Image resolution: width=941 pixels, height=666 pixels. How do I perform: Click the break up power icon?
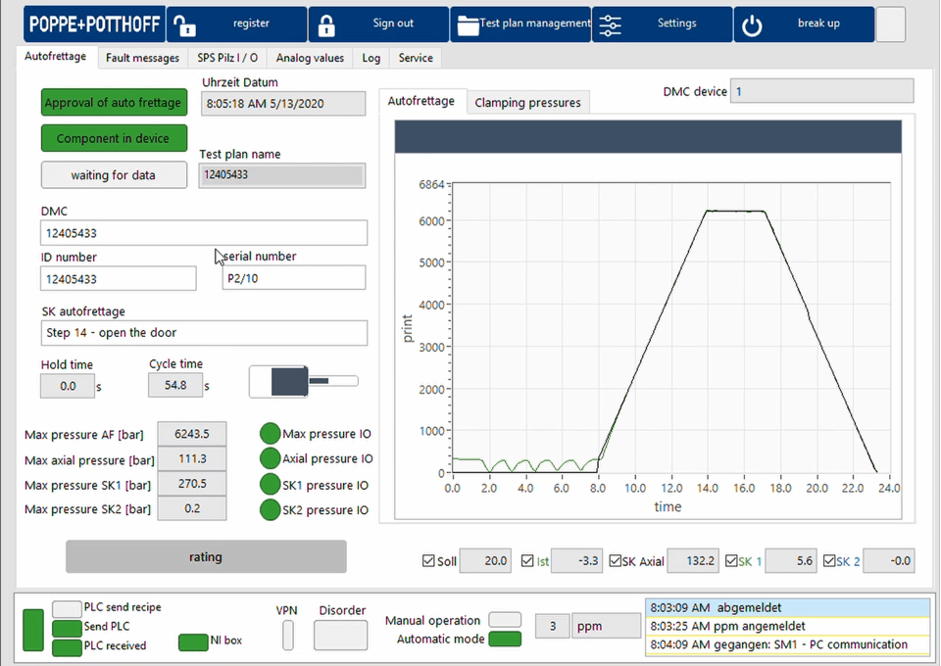(752, 25)
